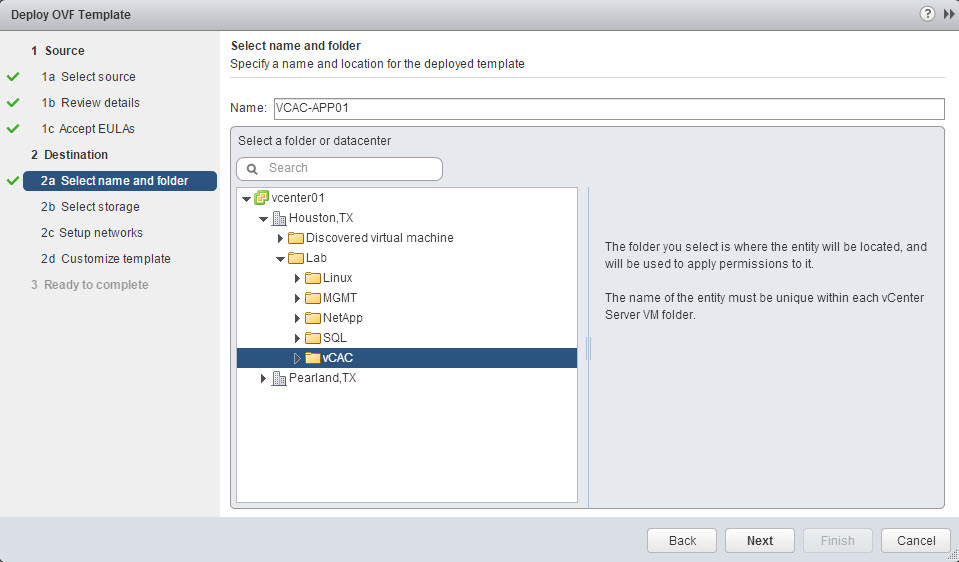Click the NetApp folder icon
Image resolution: width=959 pixels, height=562 pixels.
point(313,318)
